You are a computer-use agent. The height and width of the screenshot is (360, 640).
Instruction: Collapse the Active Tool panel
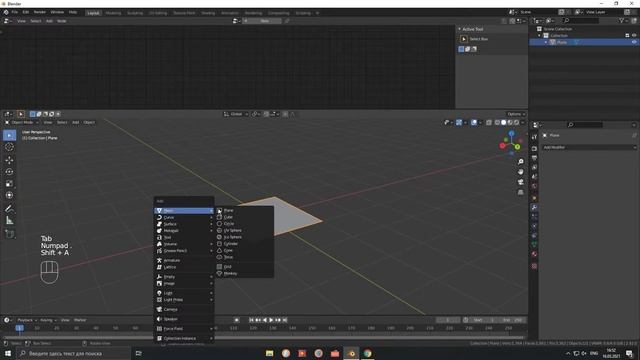point(459,29)
